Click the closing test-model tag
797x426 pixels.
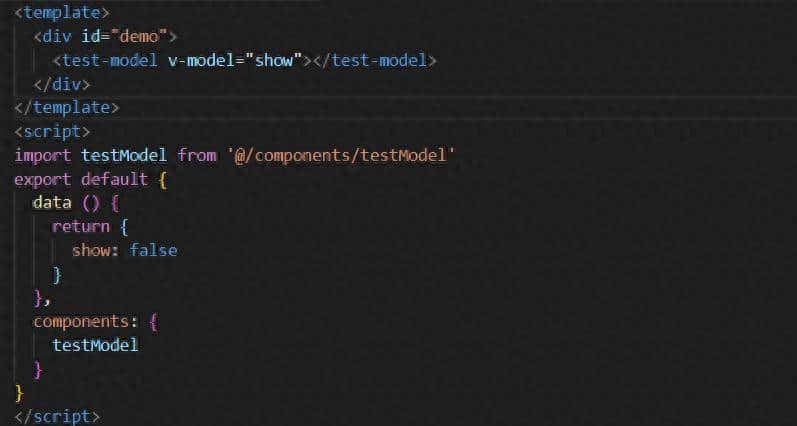pyautogui.click(x=375, y=60)
